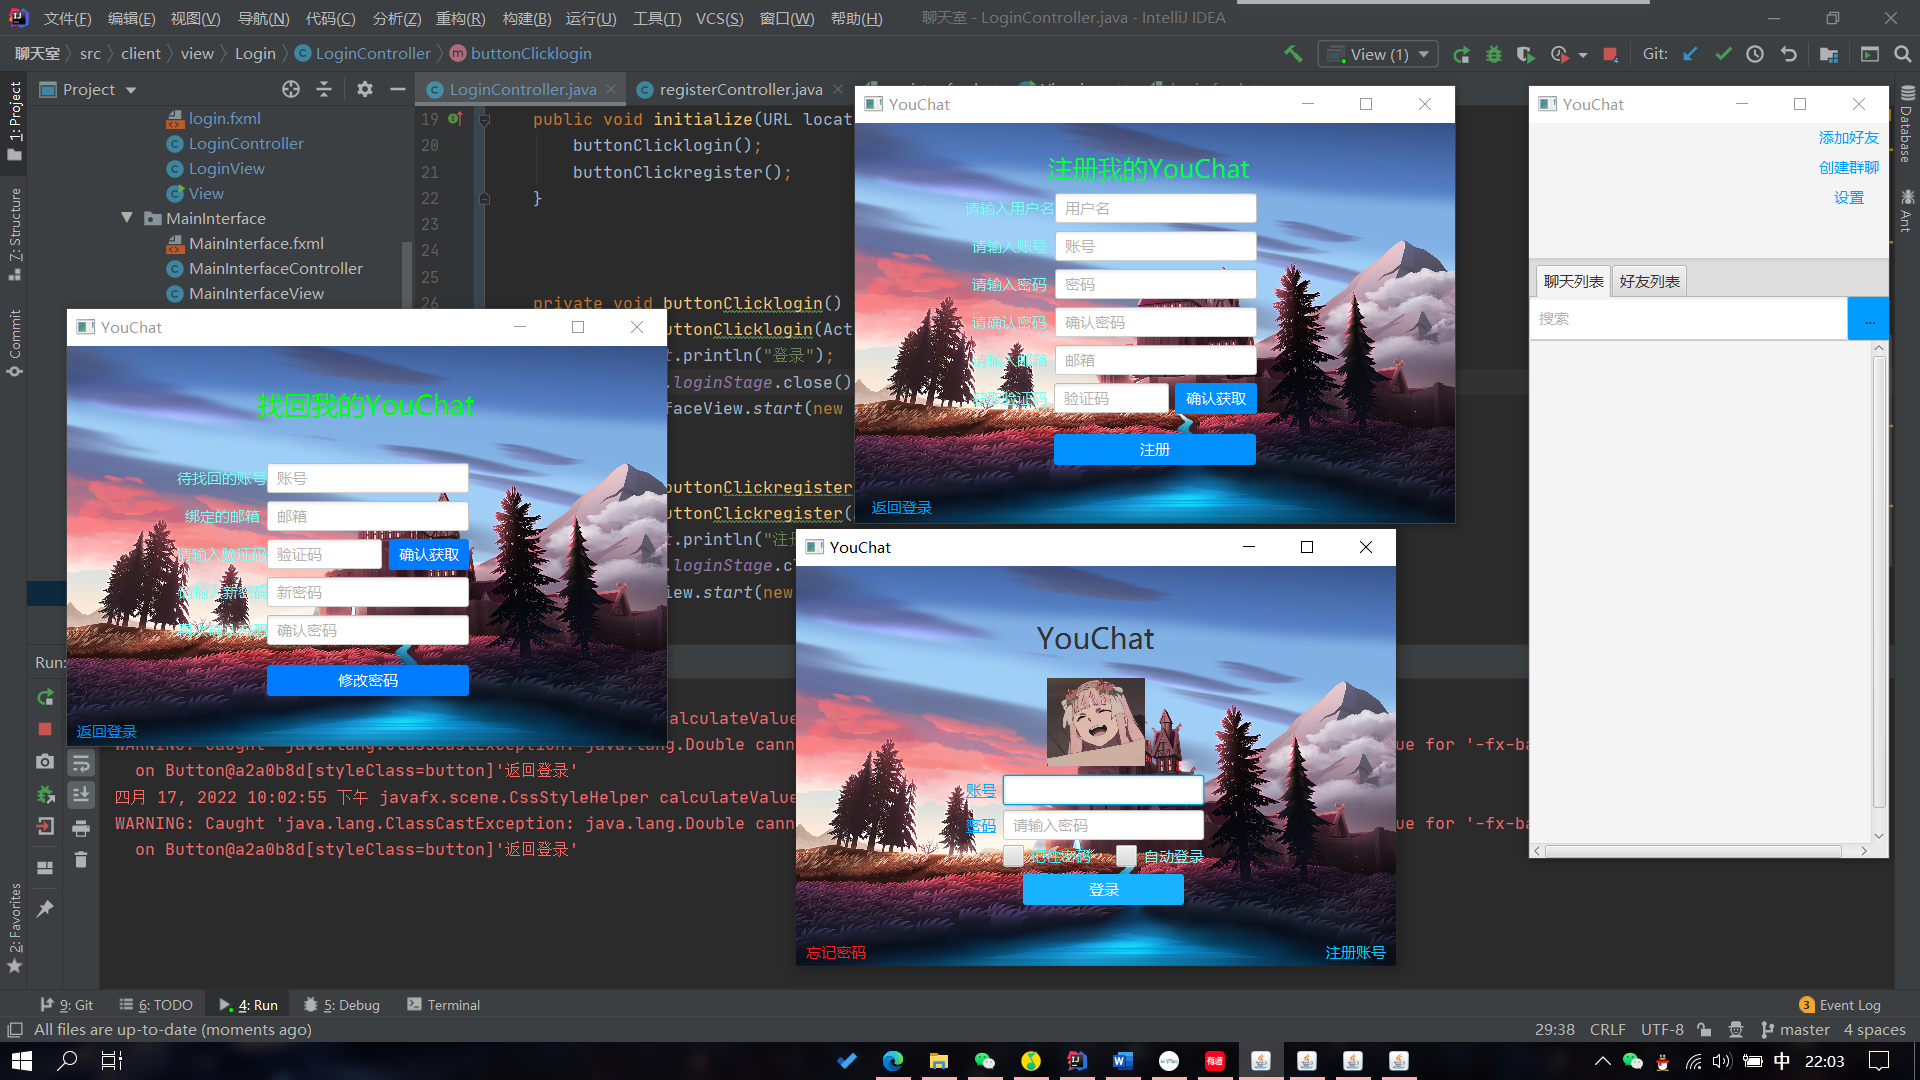This screenshot has height=1080, width=1920.
Task: Switch to registerController.java editor tab
Action: click(x=740, y=90)
